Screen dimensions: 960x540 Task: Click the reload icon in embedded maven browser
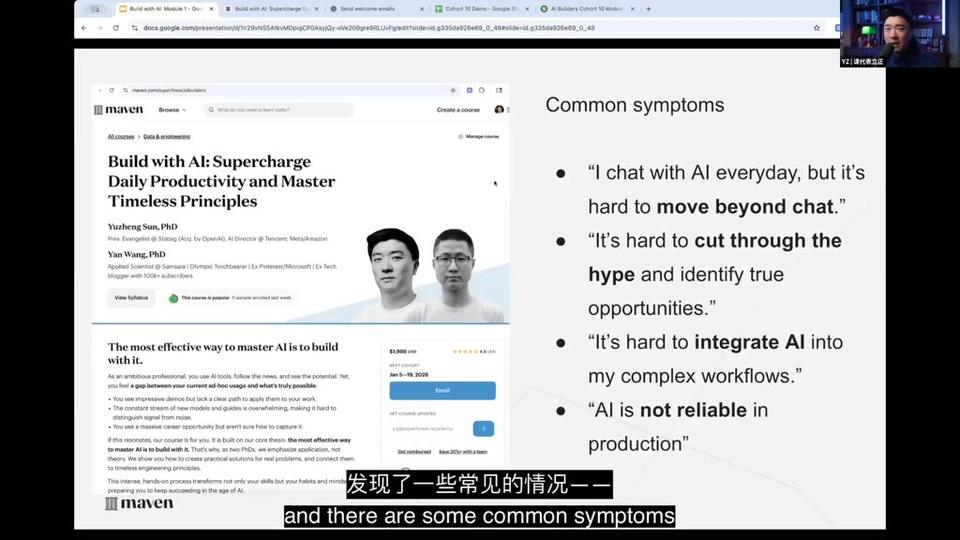(x=111, y=90)
